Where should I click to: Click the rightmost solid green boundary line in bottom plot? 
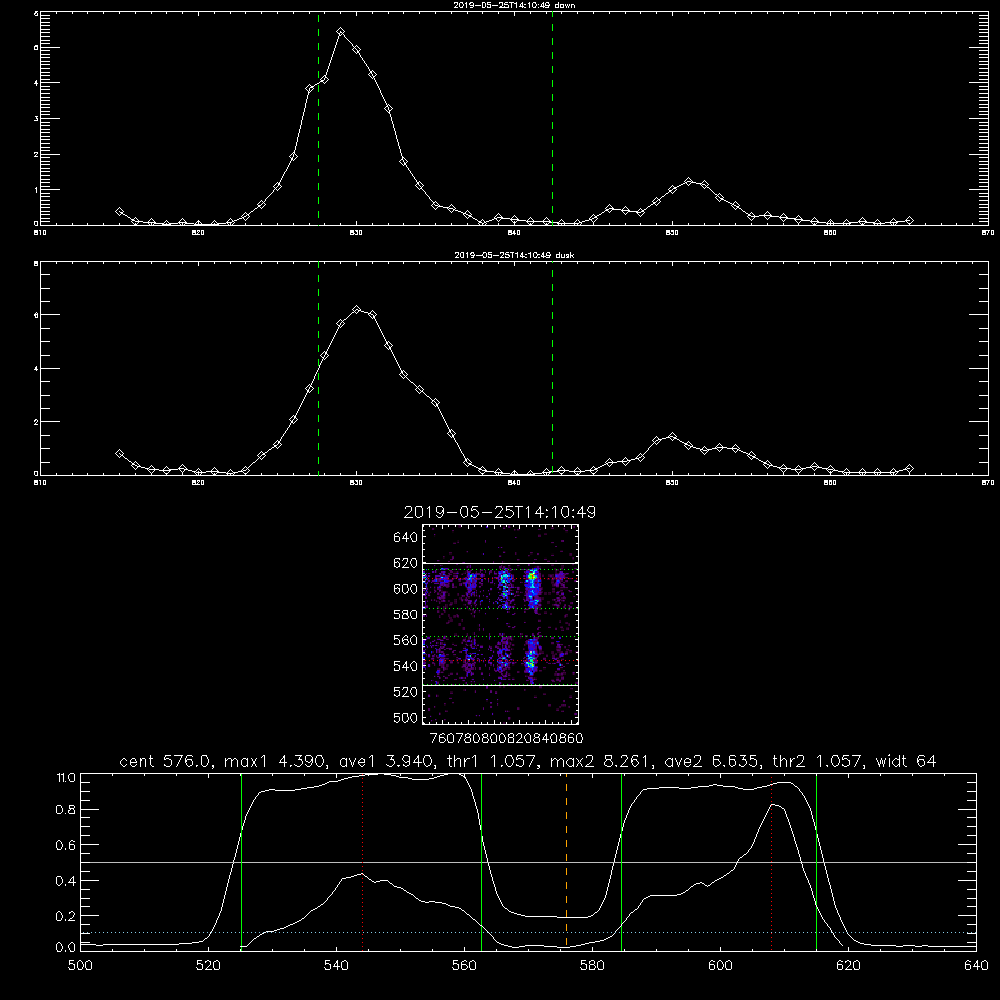(x=816, y=862)
